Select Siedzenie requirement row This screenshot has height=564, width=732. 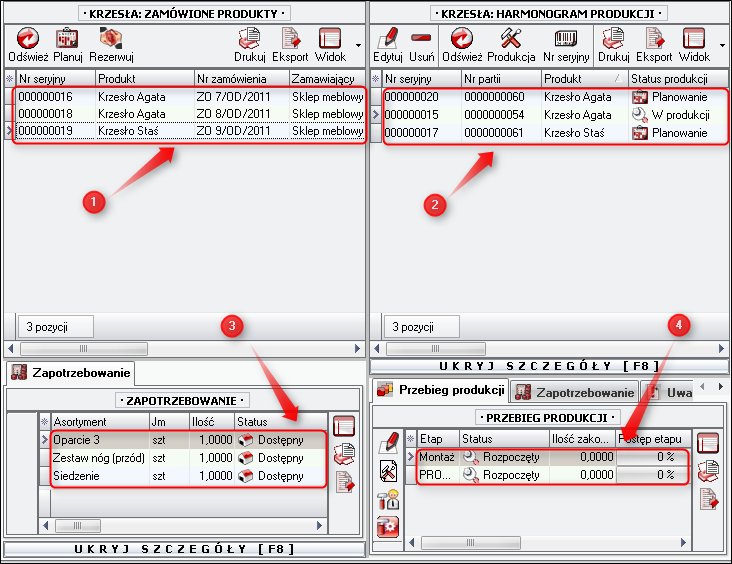(x=189, y=476)
